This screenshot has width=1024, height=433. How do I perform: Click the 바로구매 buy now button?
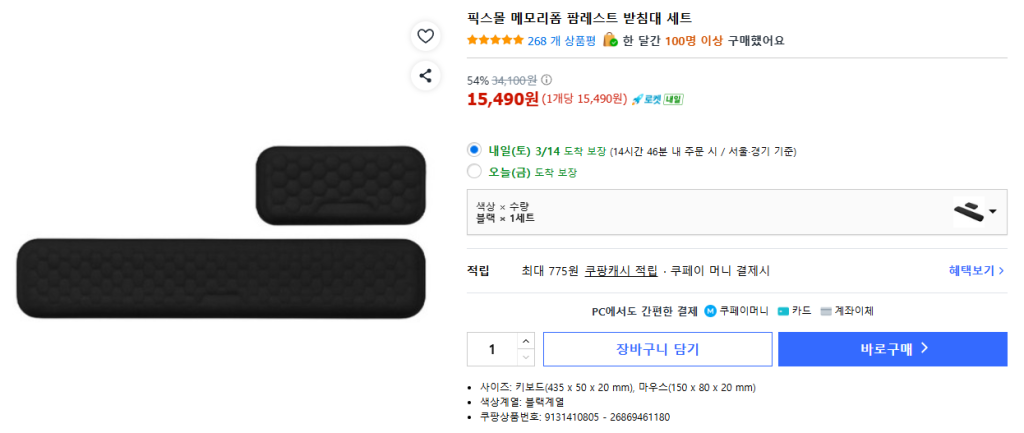[x=892, y=349]
